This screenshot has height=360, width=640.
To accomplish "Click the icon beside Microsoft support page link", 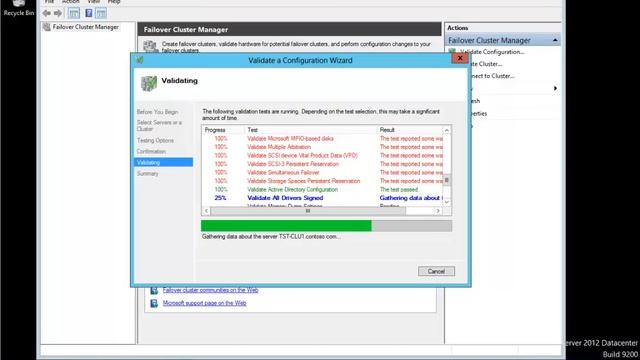I will [x=154, y=303].
